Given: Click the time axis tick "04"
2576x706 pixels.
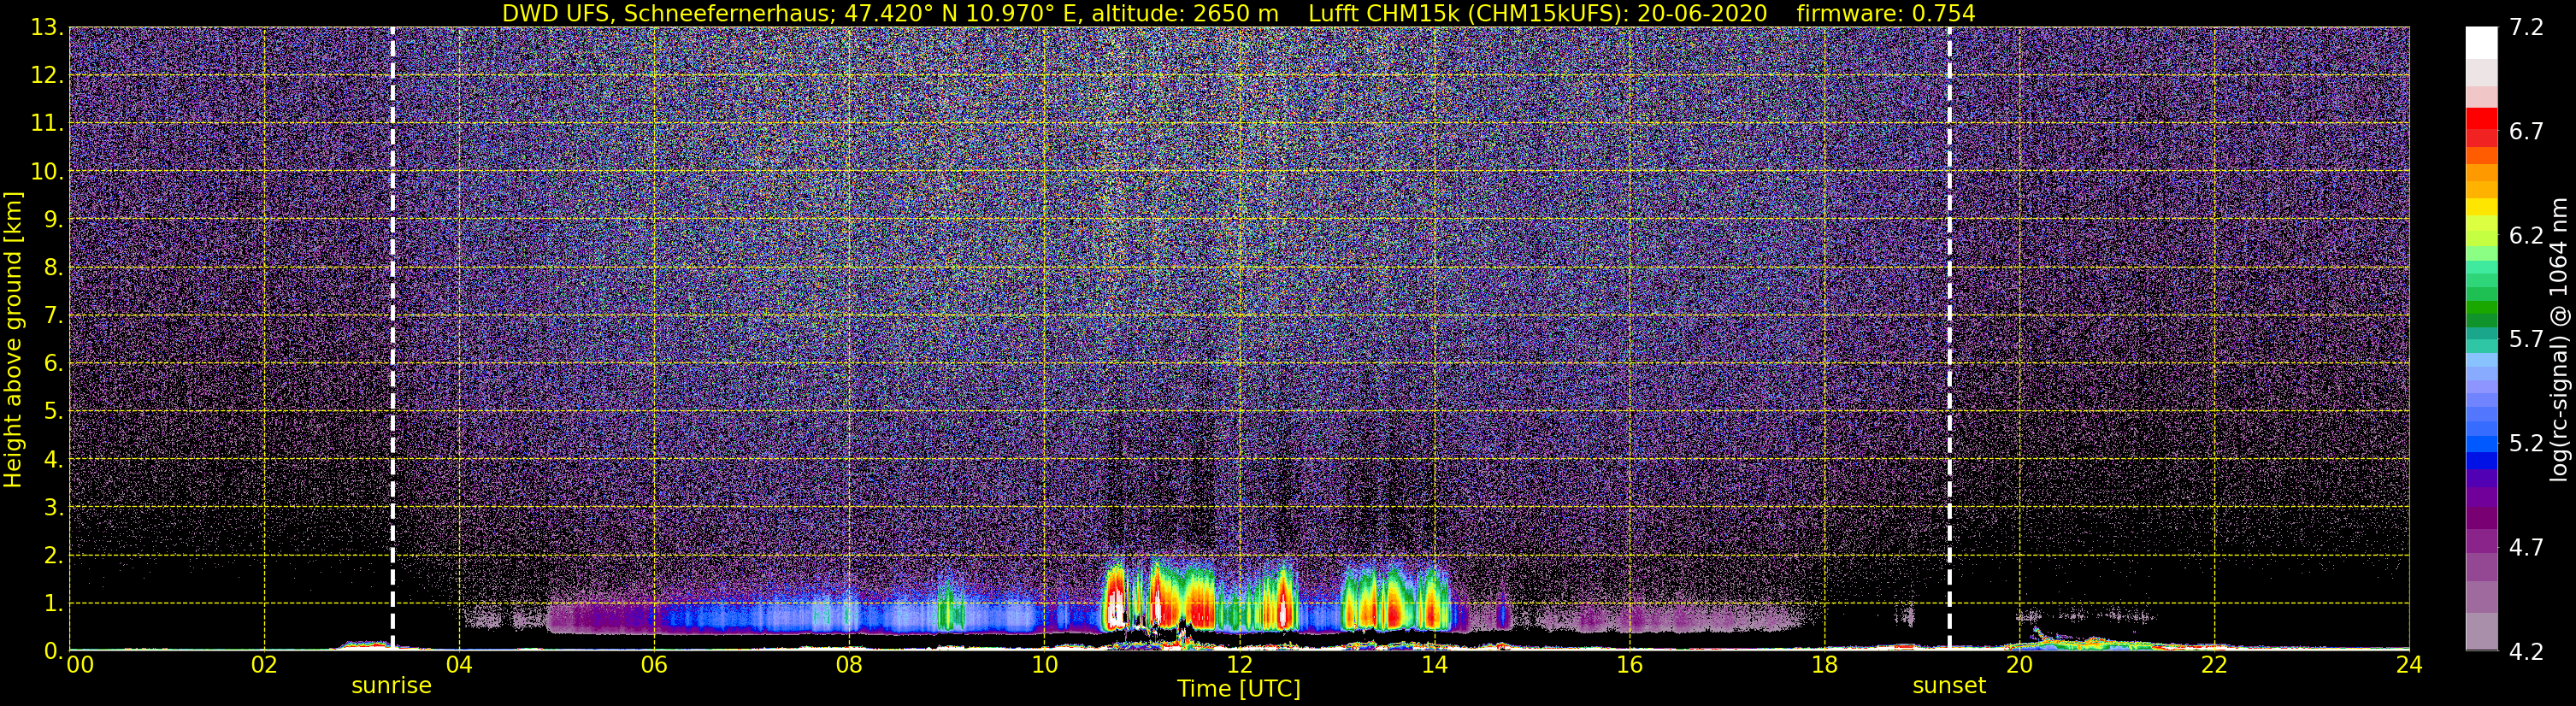Looking at the screenshot, I should pyautogui.click(x=459, y=666).
